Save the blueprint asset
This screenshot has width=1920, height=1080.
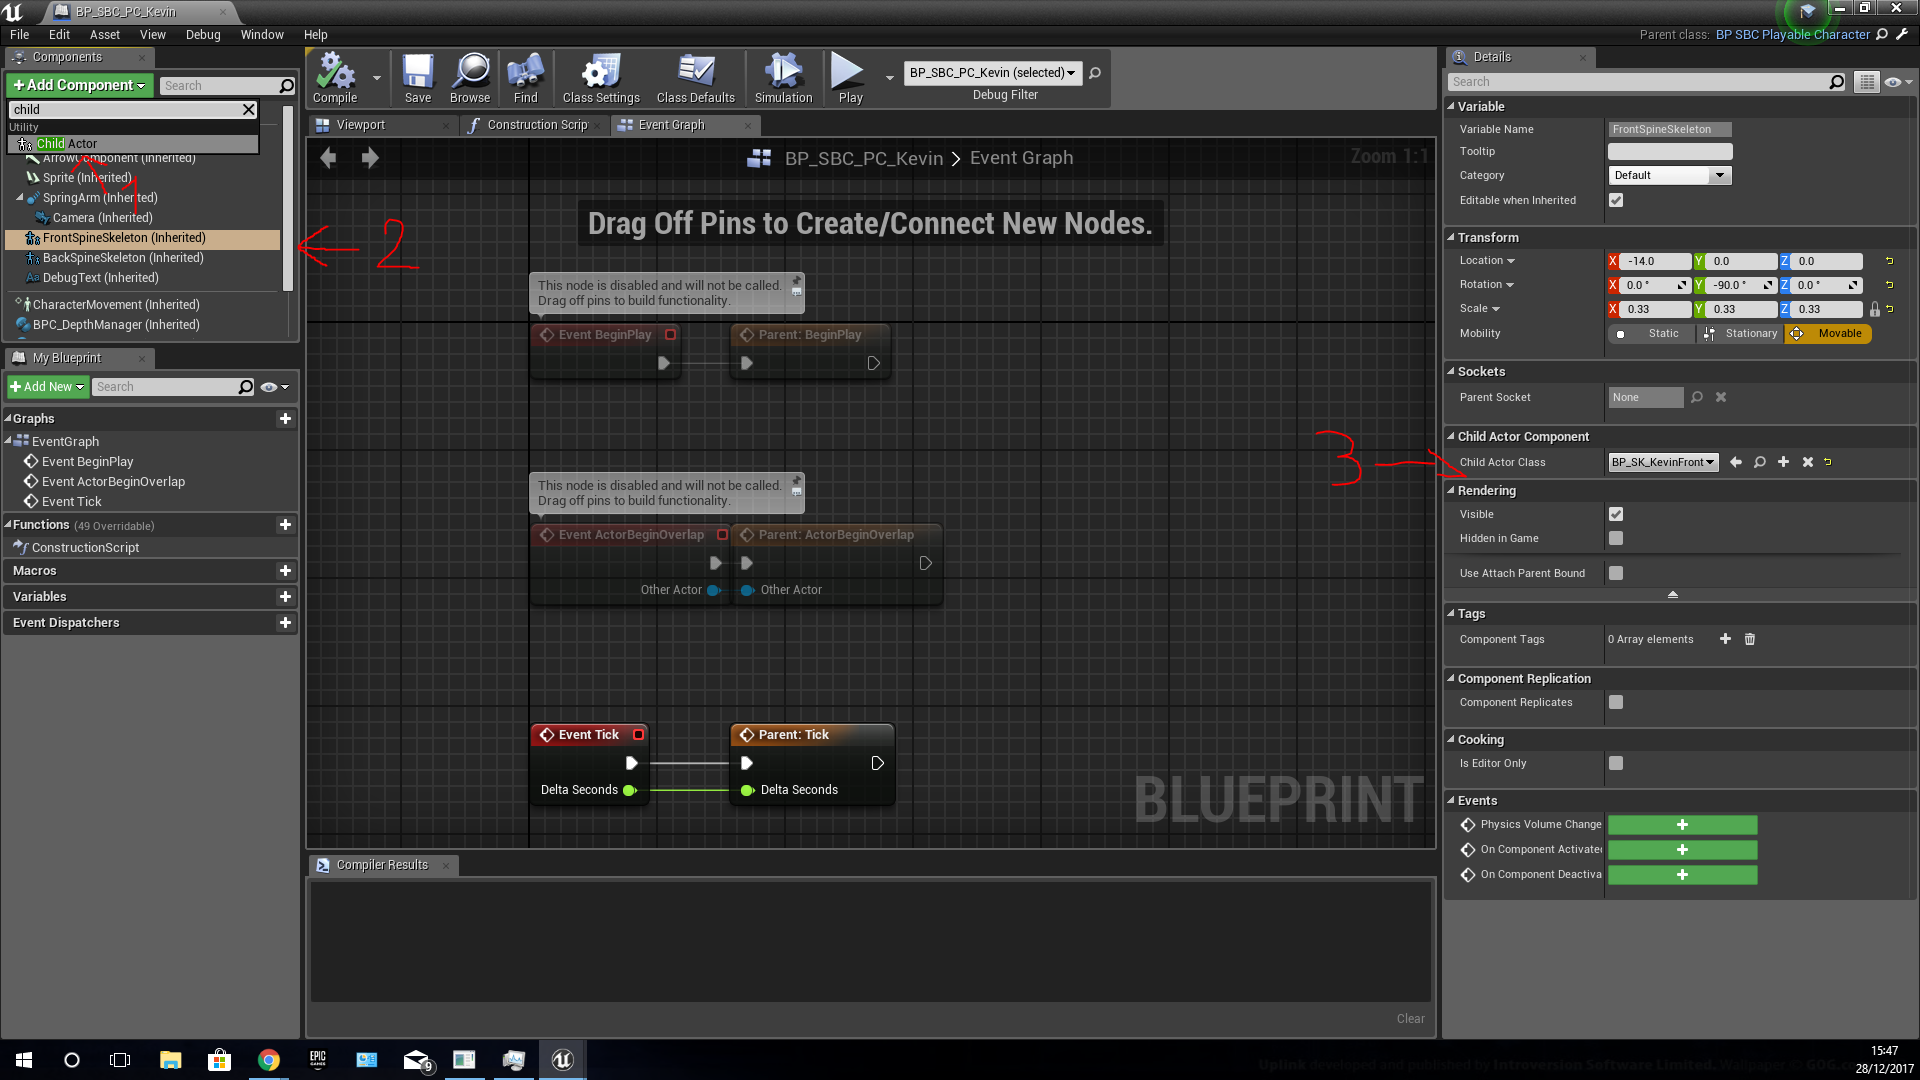(418, 78)
